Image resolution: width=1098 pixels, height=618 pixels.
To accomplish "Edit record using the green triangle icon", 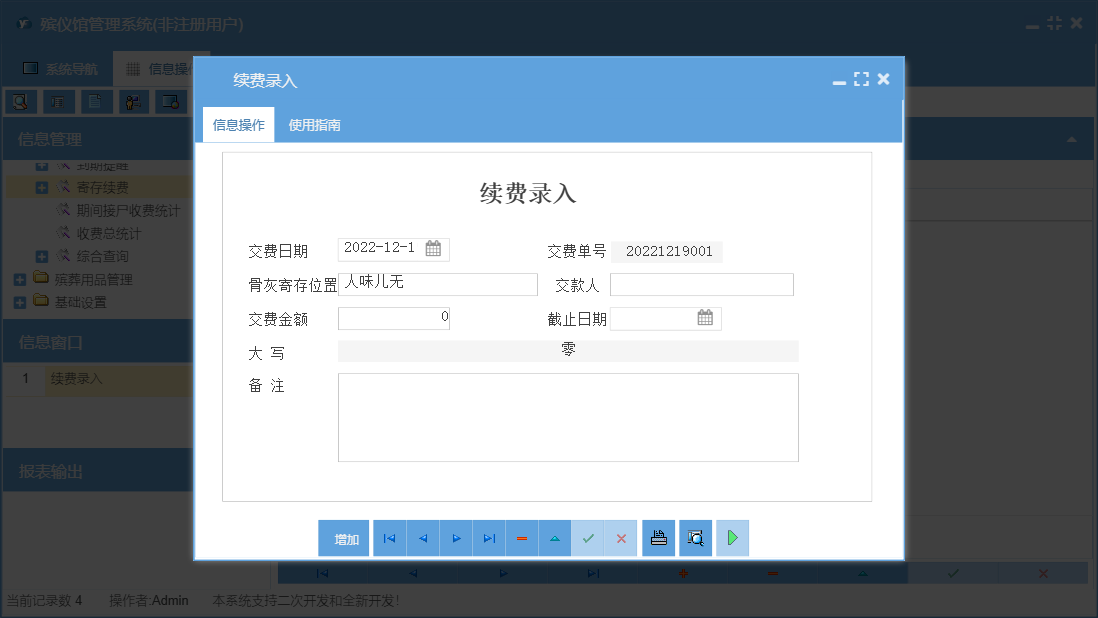I will (555, 538).
